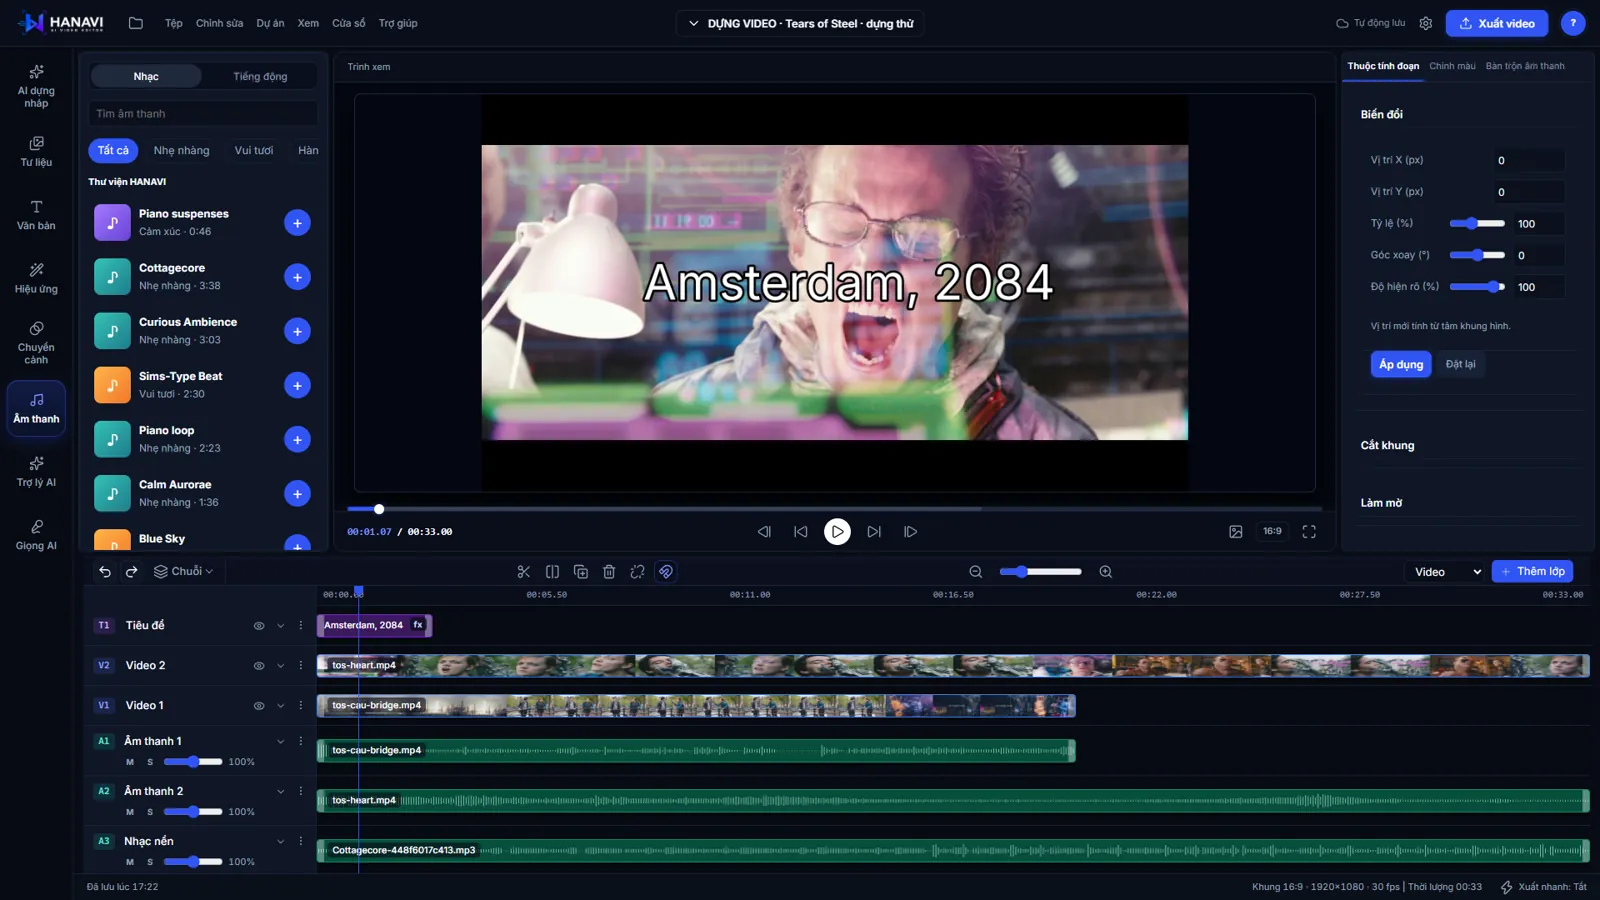This screenshot has width=1600, height=900.
Task: Open the Tư liệu media panel
Action: (x=36, y=151)
